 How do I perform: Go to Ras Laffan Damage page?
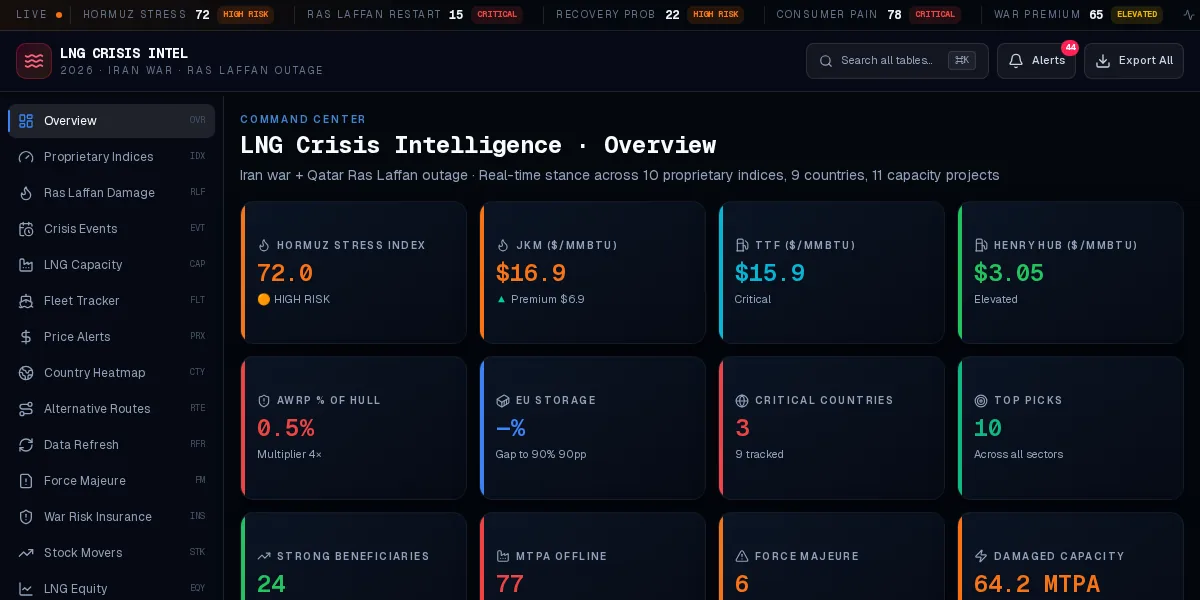112,193
